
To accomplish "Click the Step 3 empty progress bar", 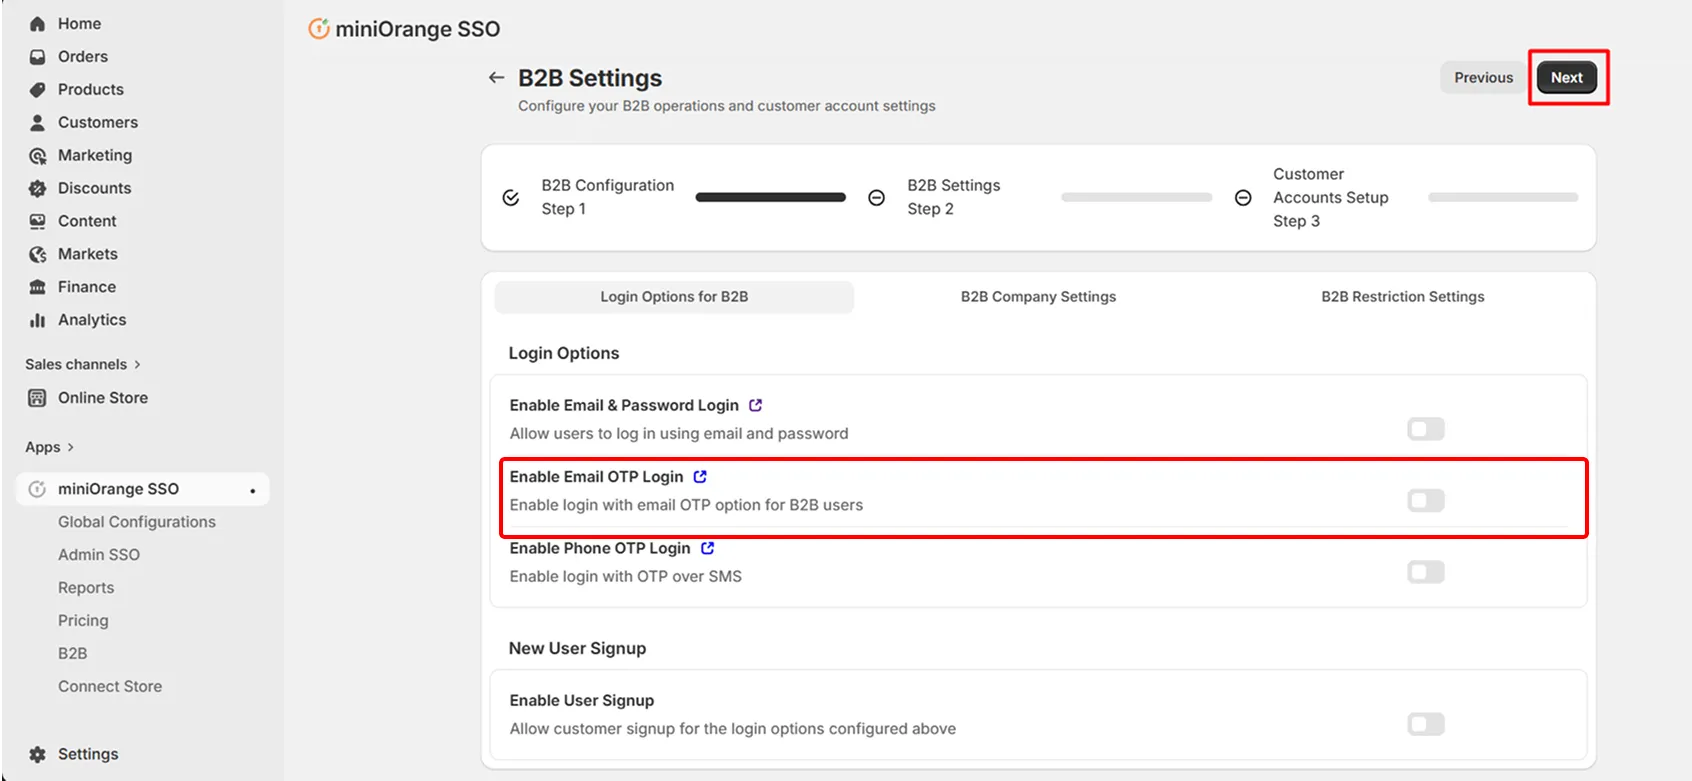I will coord(1503,198).
